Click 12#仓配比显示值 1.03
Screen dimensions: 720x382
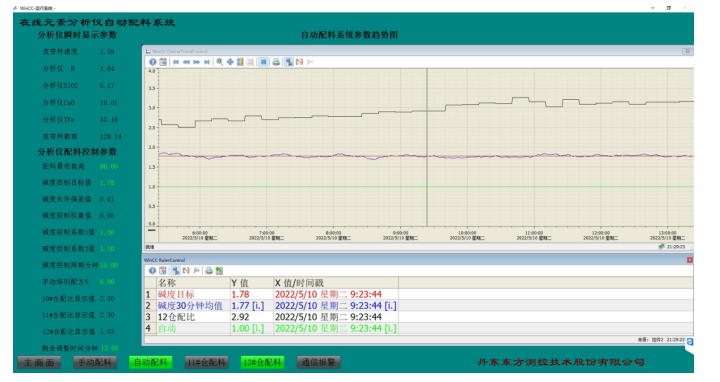tap(107, 331)
